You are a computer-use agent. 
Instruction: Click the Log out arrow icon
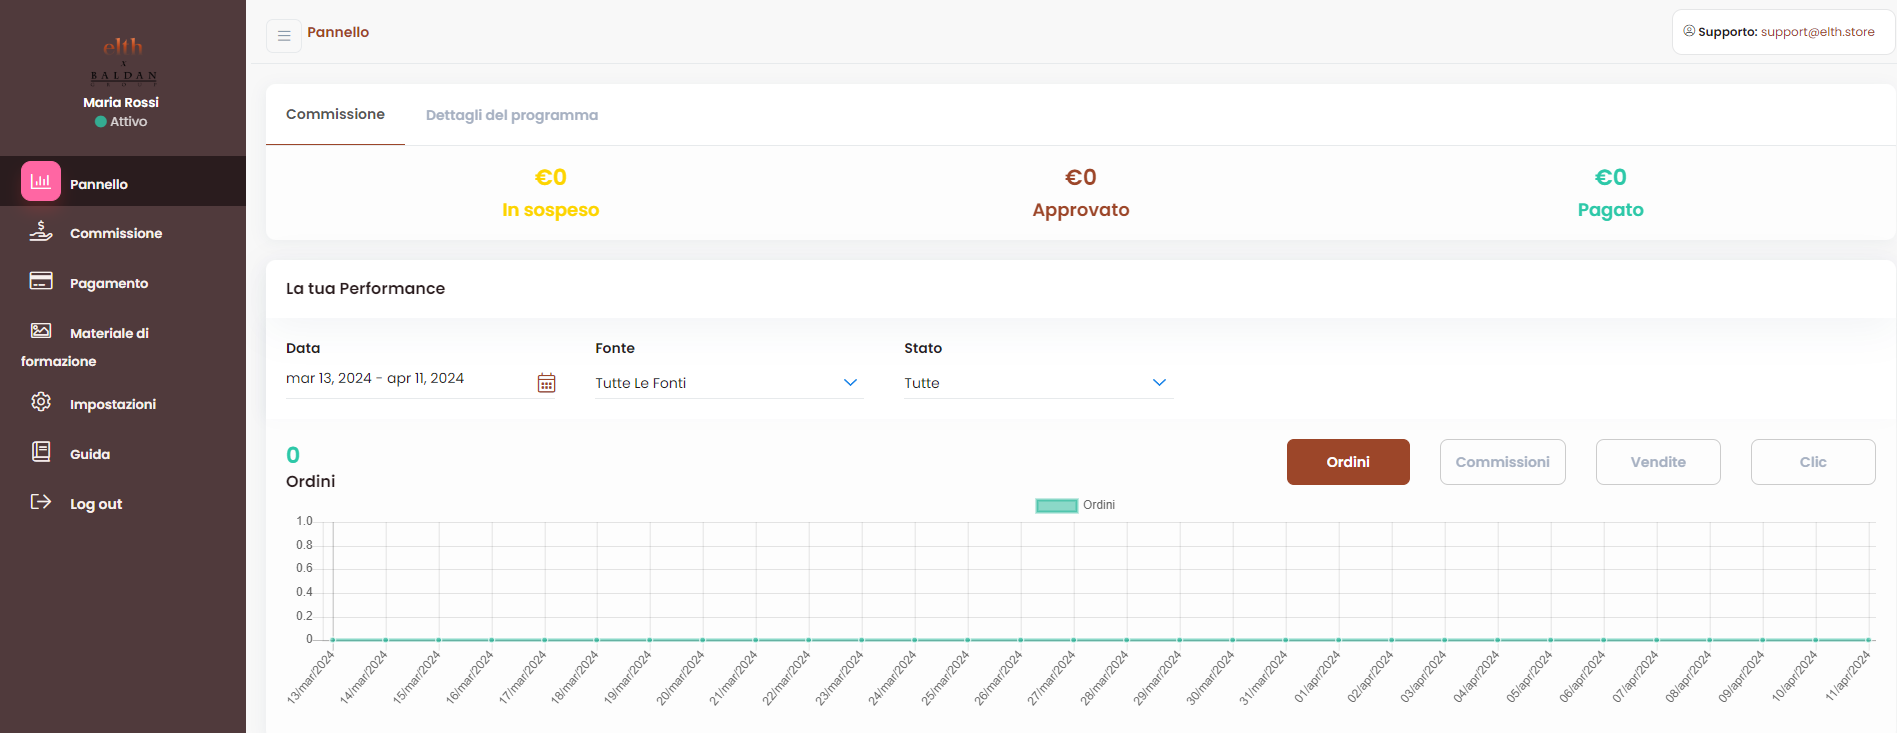[x=41, y=502]
